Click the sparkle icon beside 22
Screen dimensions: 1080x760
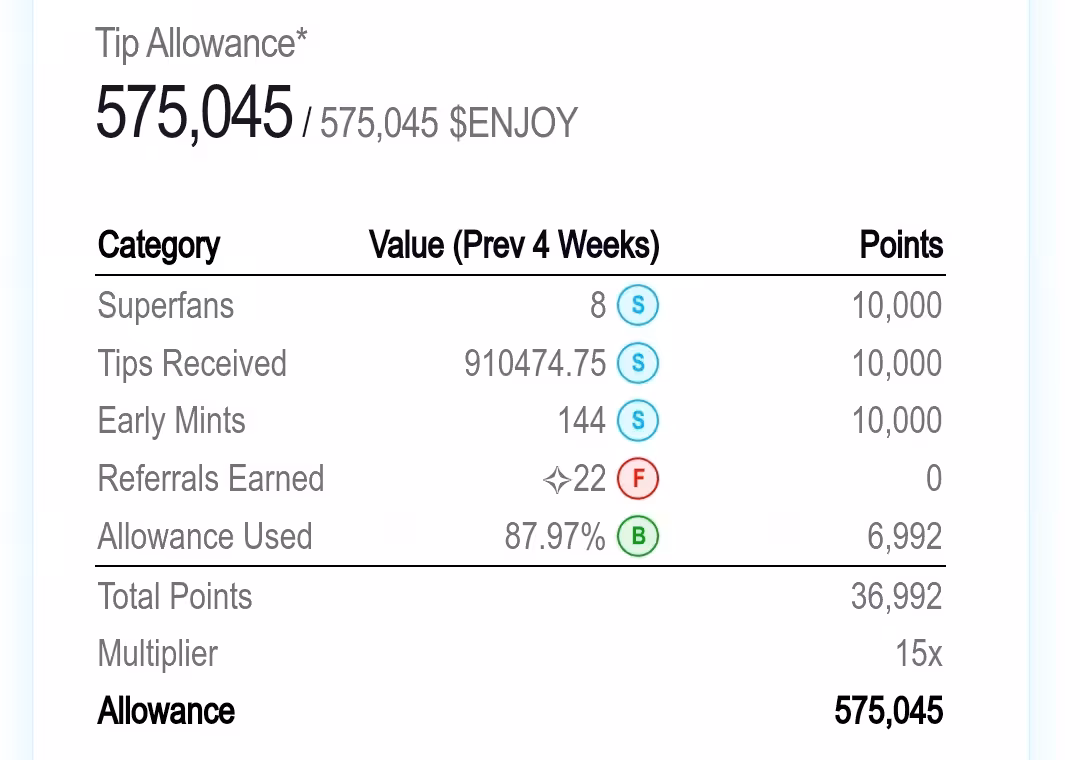[x=557, y=480]
